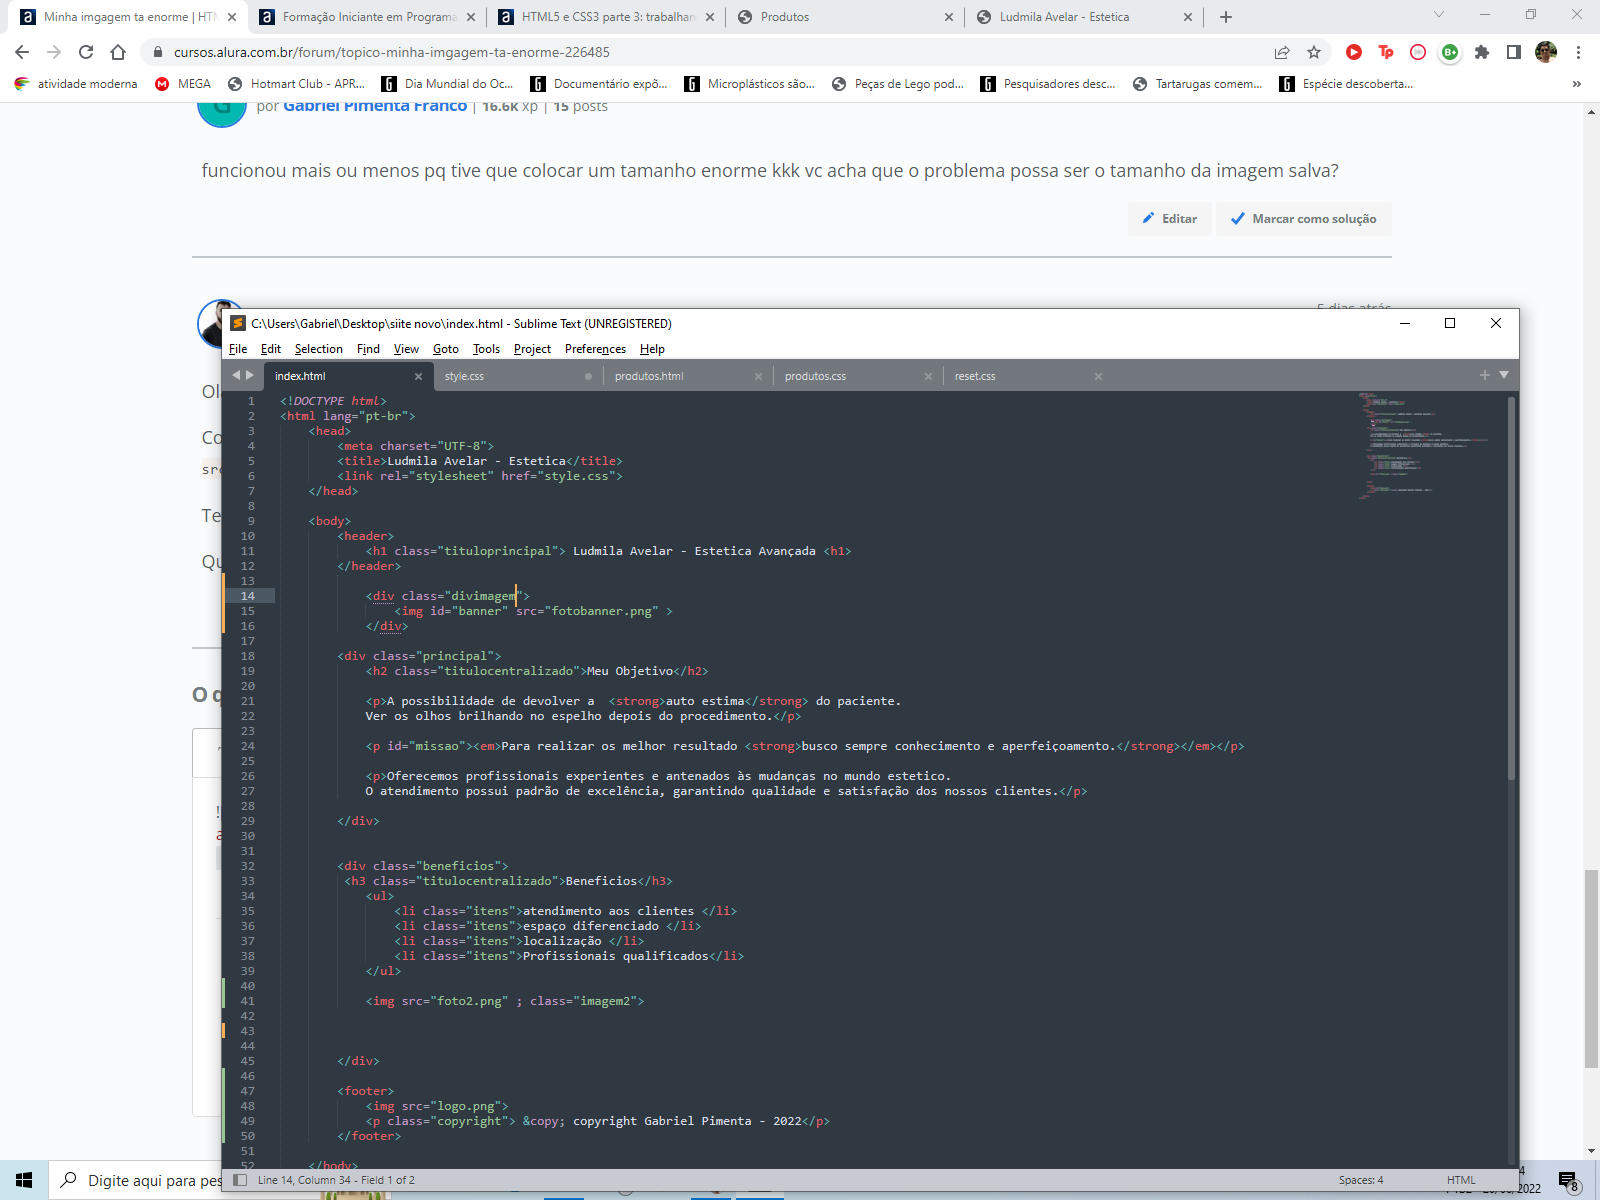This screenshot has width=1600, height=1200.
Task: Open HTML syntax selector in status bar
Action: click(1461, 1180)
